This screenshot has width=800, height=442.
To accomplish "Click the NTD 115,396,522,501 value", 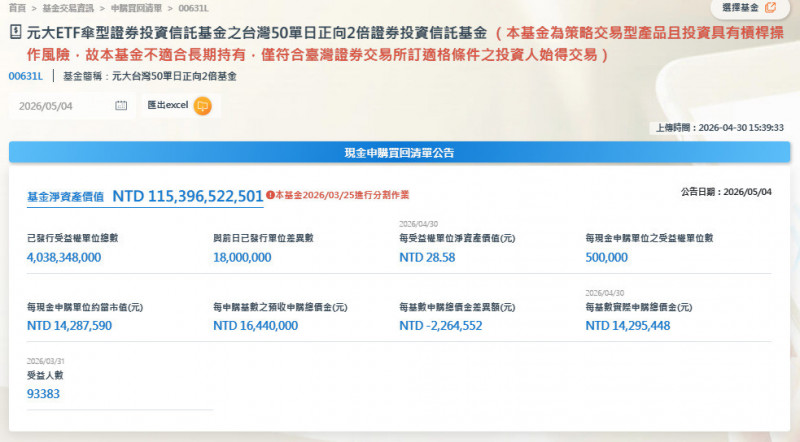I will [x=188, y=196].
